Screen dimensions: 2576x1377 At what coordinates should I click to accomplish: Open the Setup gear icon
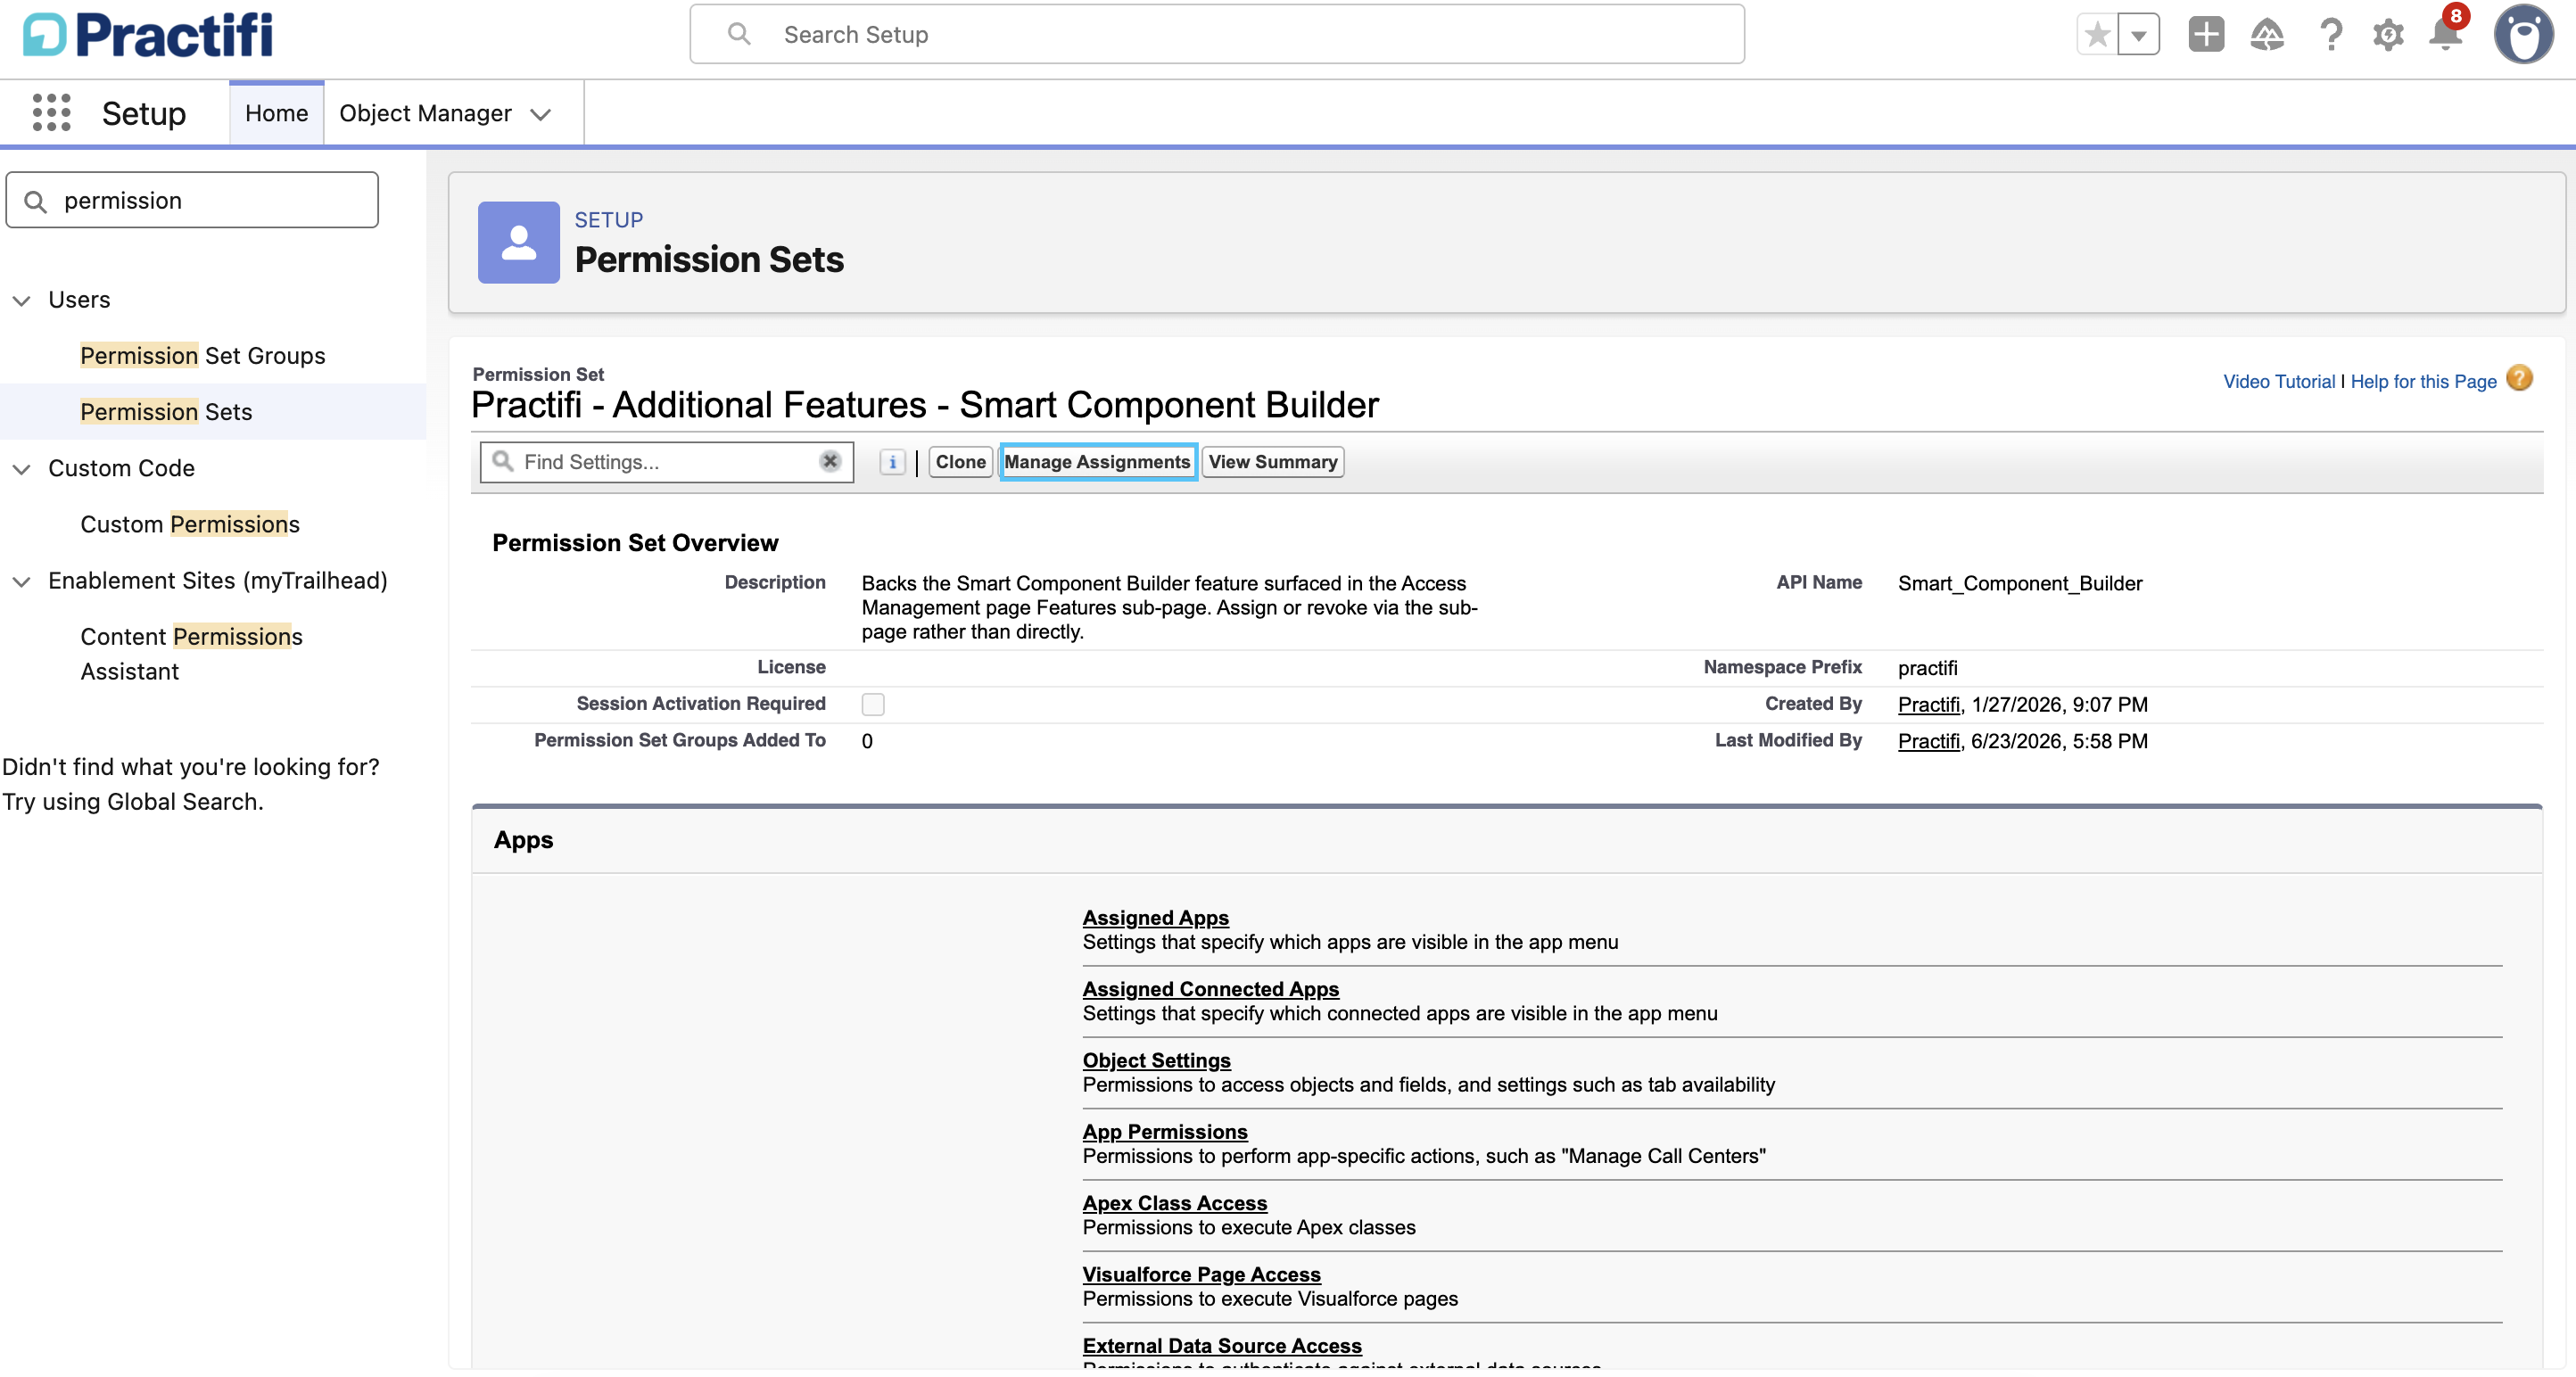(2388, 35)
